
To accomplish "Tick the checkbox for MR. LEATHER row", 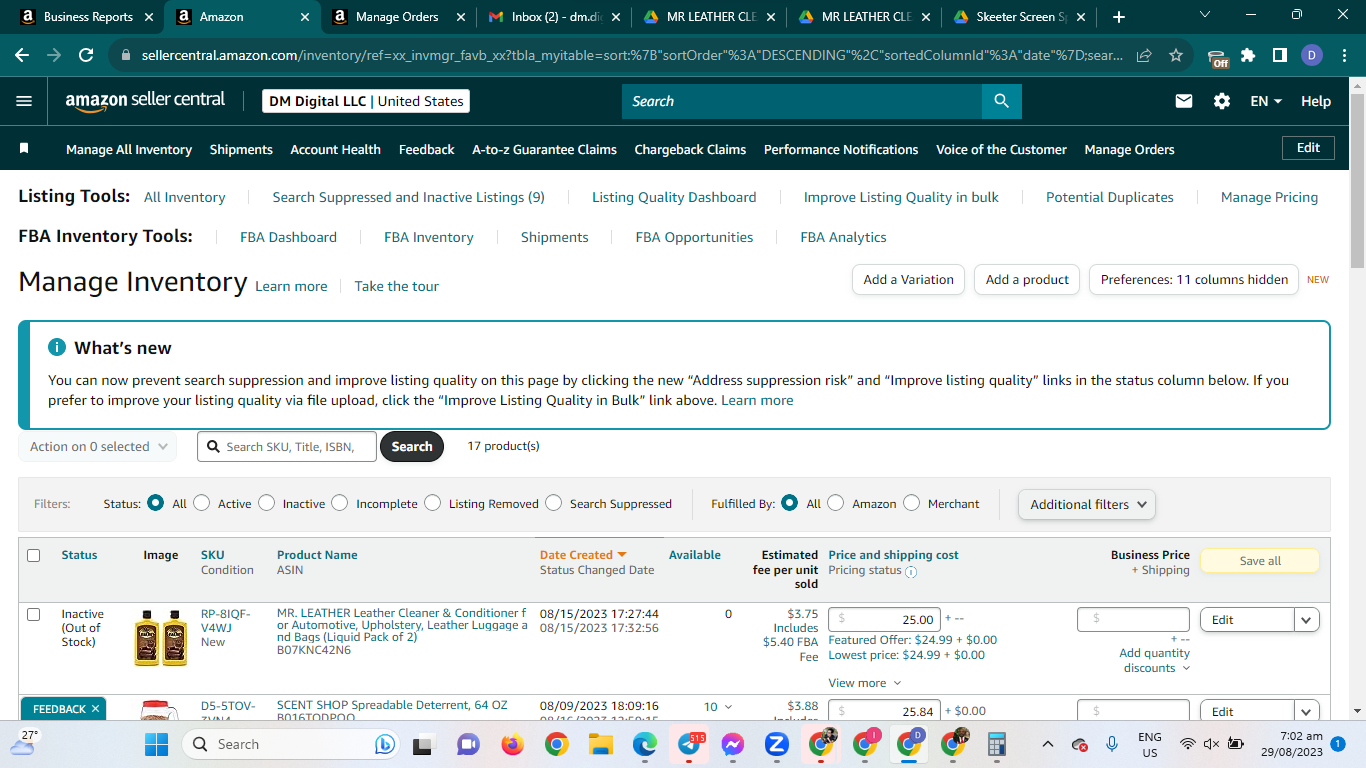I will click(x=33, y=614).
